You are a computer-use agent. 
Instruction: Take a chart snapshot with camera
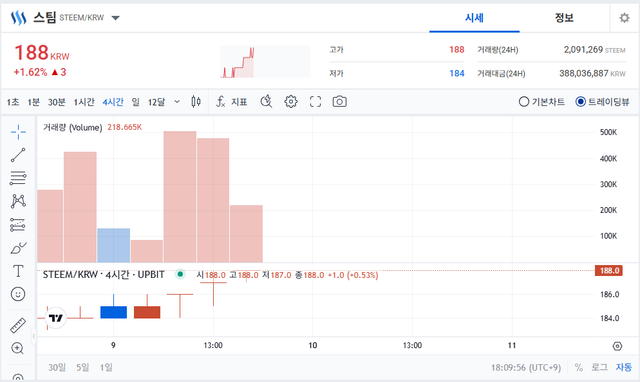pos(340,102)
